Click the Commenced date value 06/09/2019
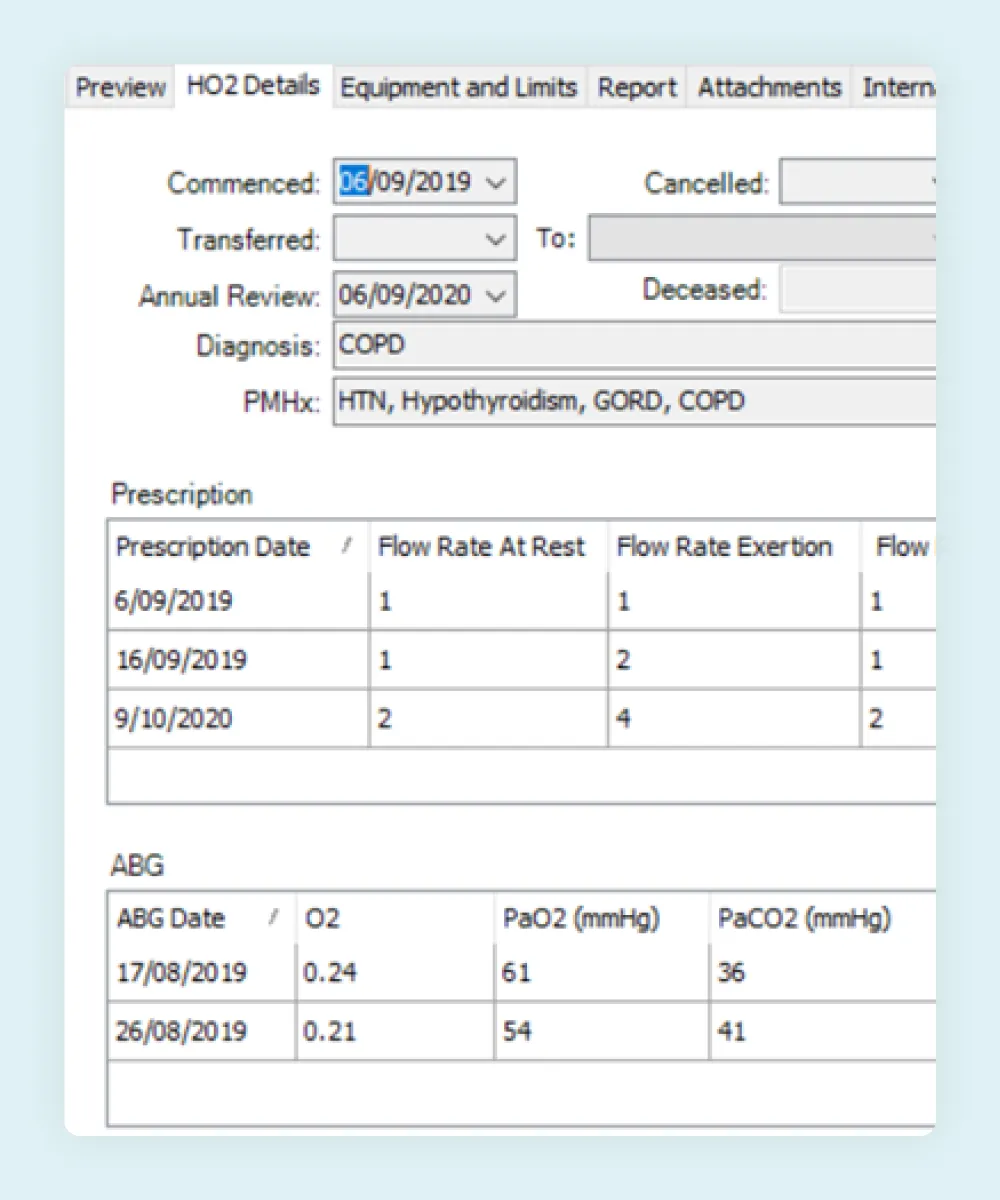 406,184
